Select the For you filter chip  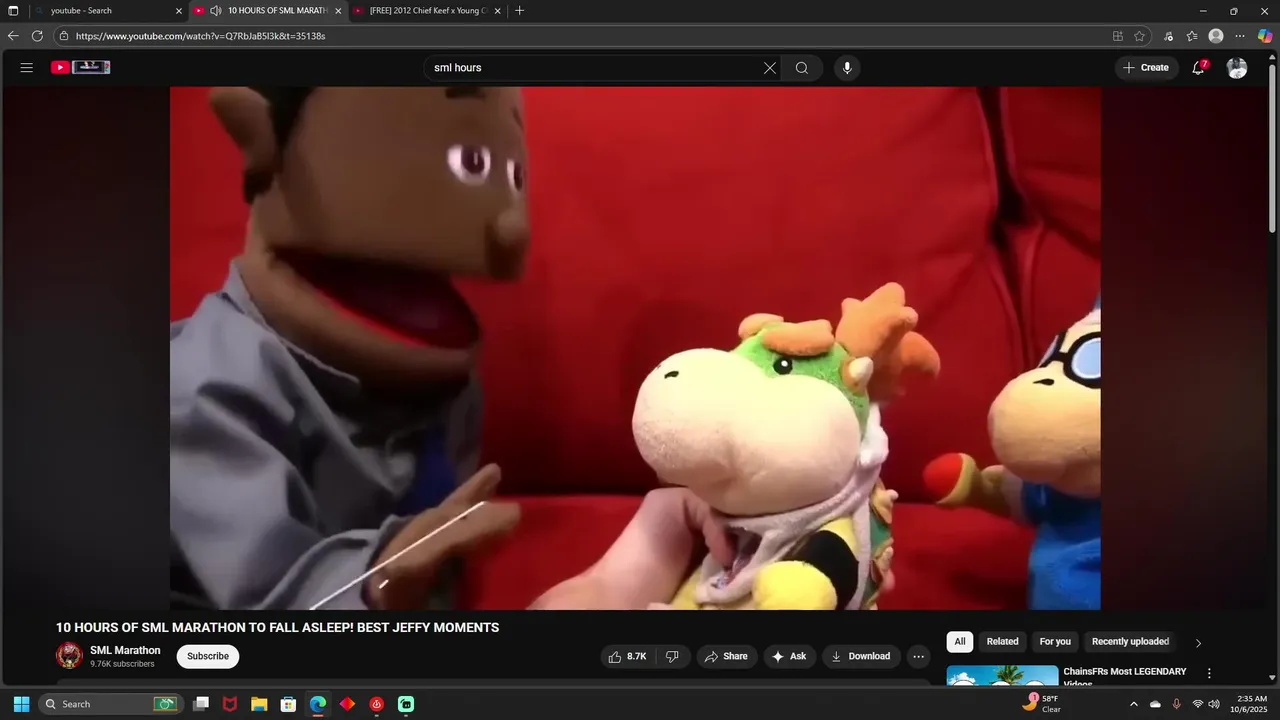pyautogui.click(x=1055, y=642)
